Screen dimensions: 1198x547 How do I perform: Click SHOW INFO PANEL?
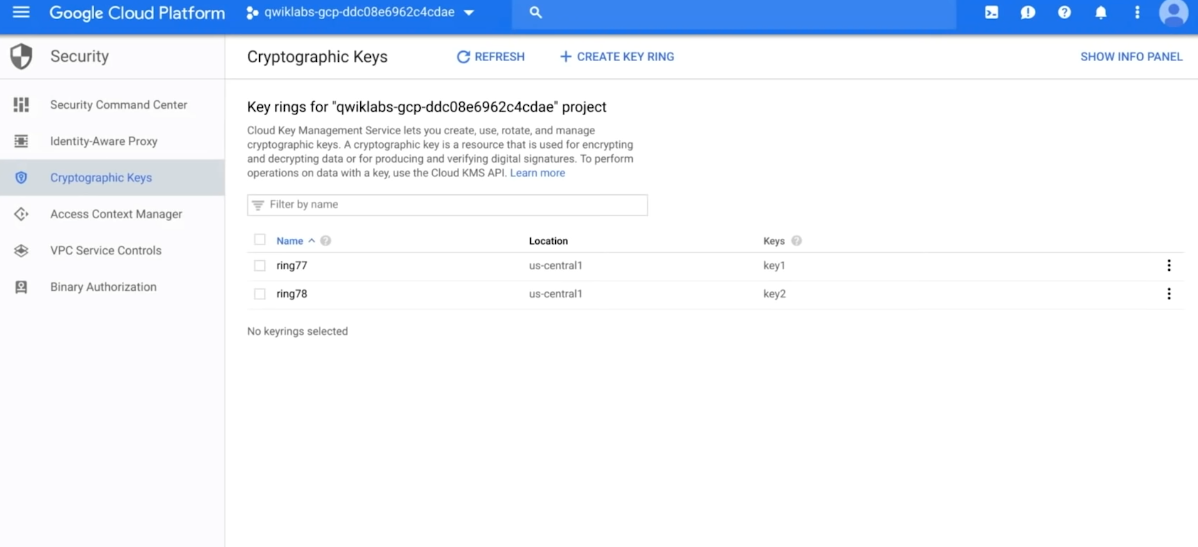[x=1132, y=57]
